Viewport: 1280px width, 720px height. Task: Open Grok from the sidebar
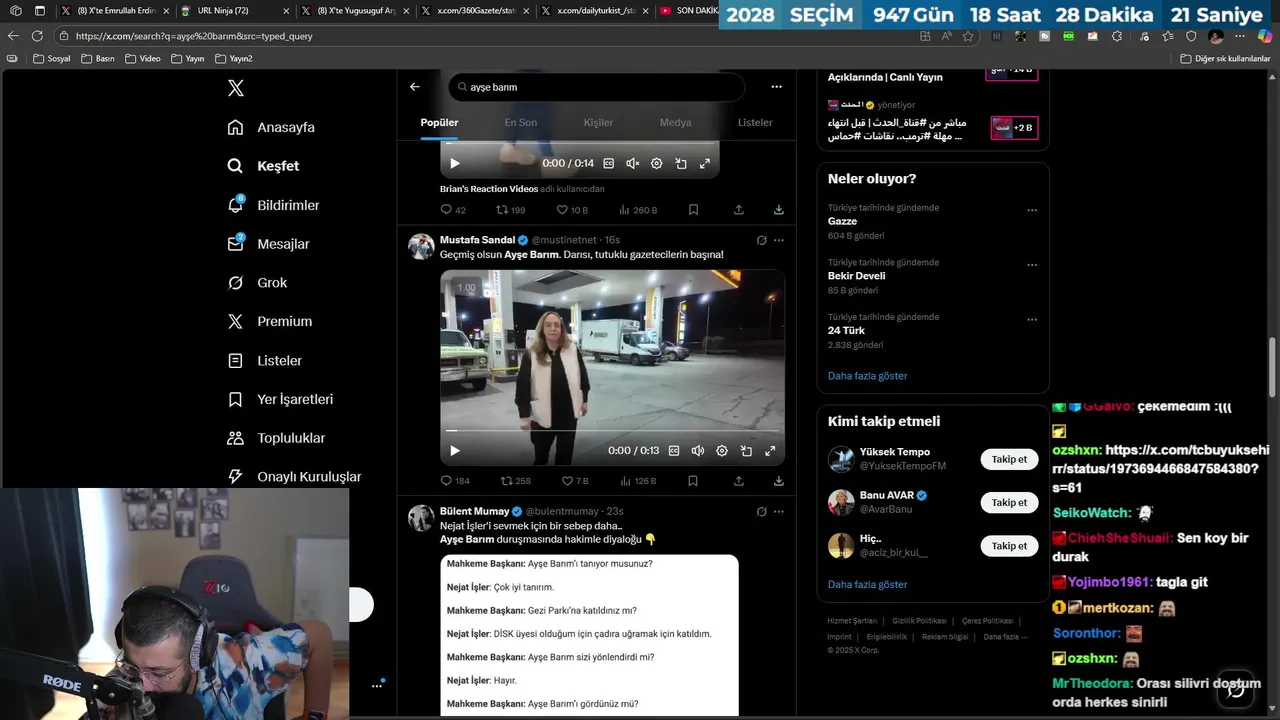pos(258,283)
